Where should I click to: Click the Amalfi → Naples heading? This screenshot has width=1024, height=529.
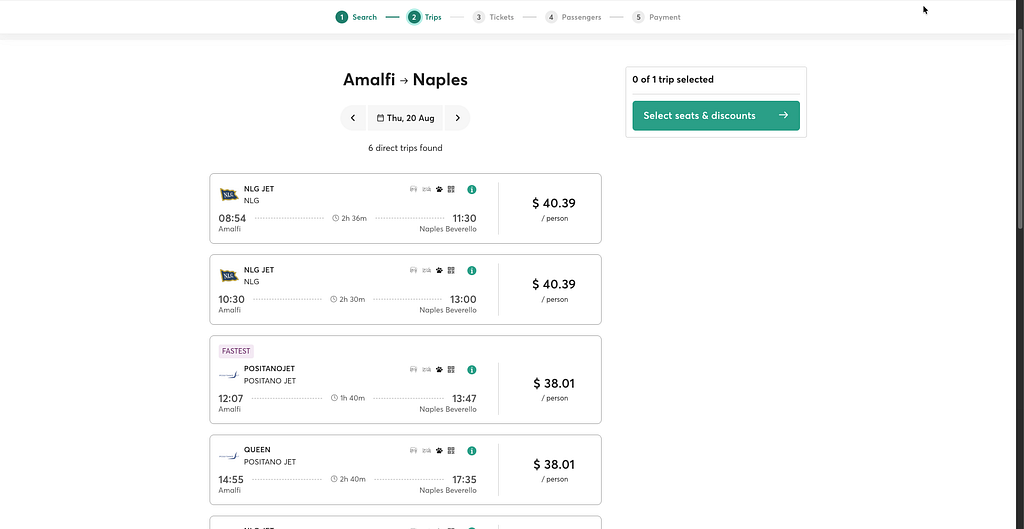(x=406, y=80)
